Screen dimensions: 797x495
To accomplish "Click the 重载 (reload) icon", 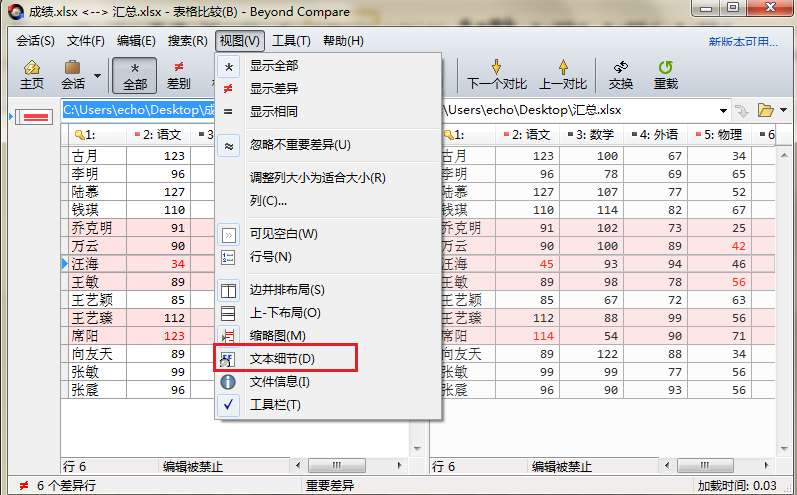I will pyautogui.click(x=665, y=75).
